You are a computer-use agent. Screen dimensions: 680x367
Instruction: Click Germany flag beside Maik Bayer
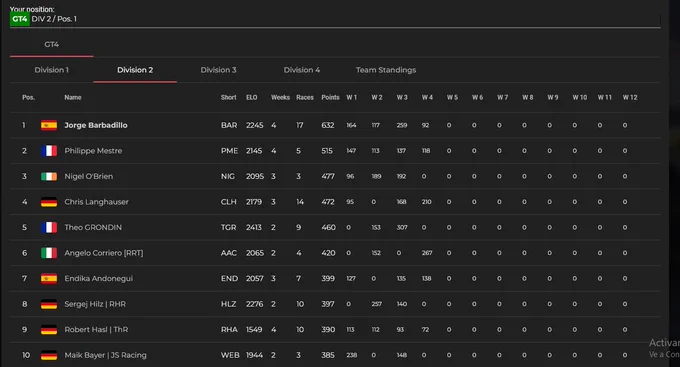coord(49,355)
